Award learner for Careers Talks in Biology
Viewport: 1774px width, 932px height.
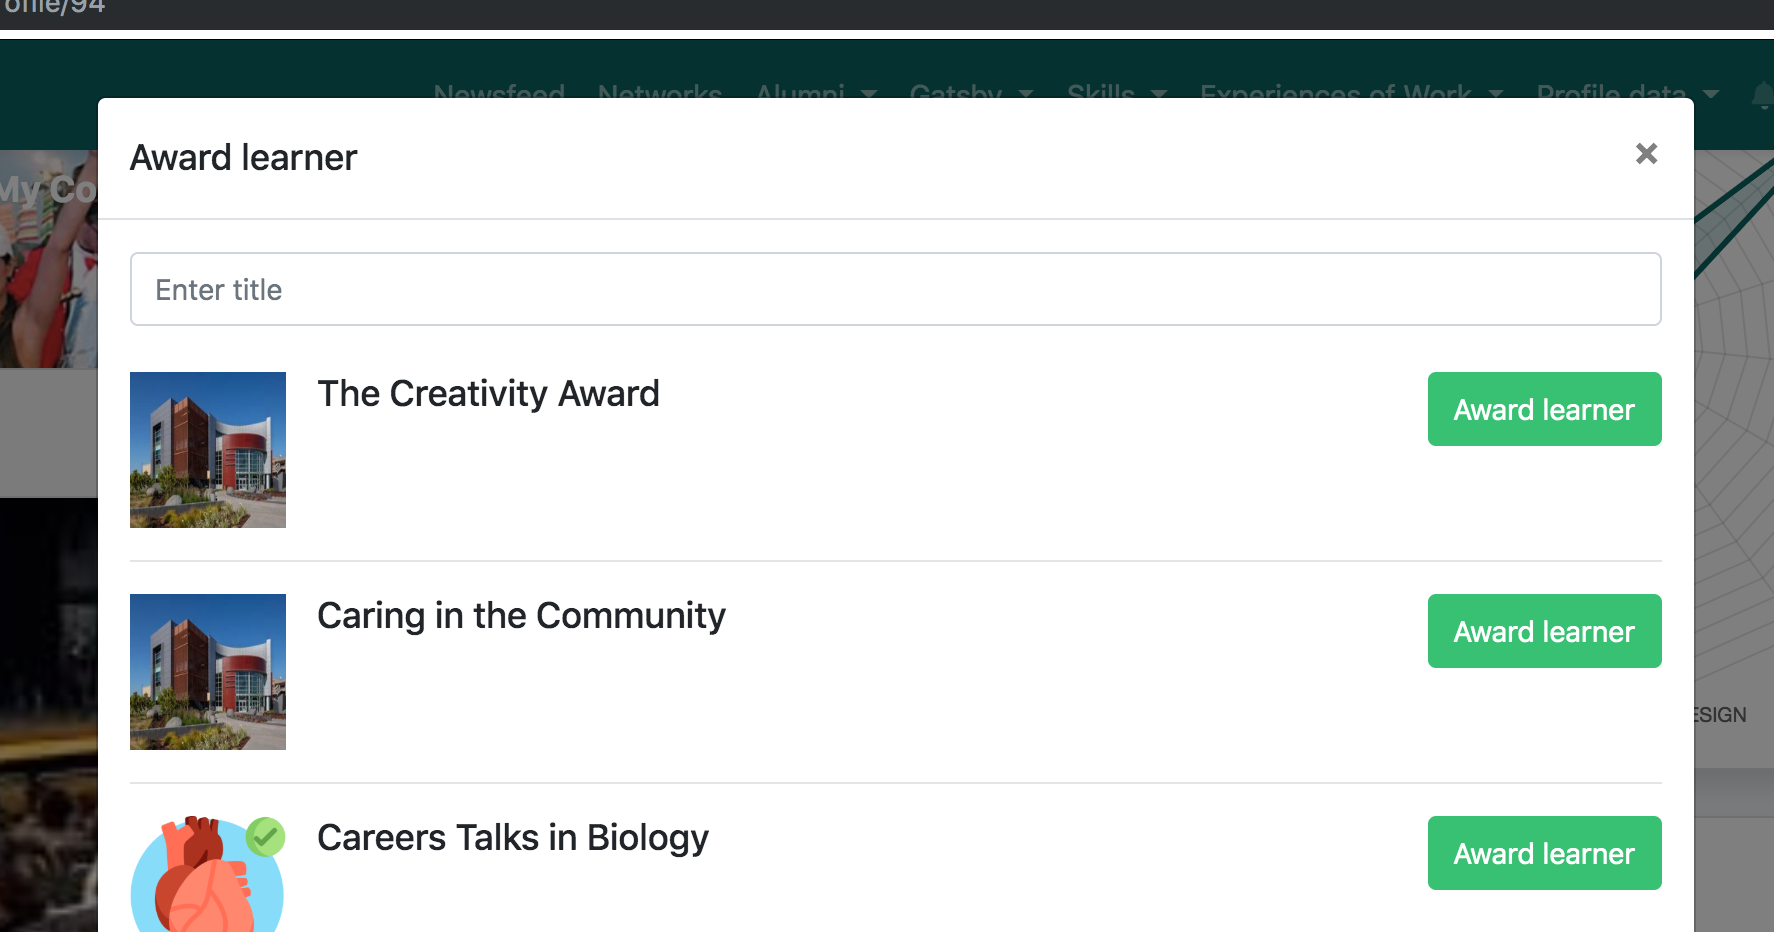1544,853
